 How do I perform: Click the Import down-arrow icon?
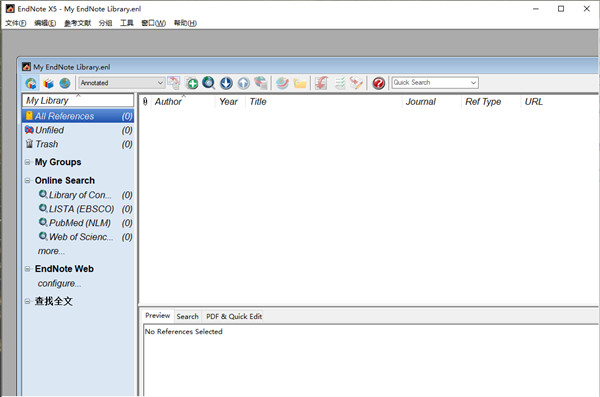coord(227,83)
